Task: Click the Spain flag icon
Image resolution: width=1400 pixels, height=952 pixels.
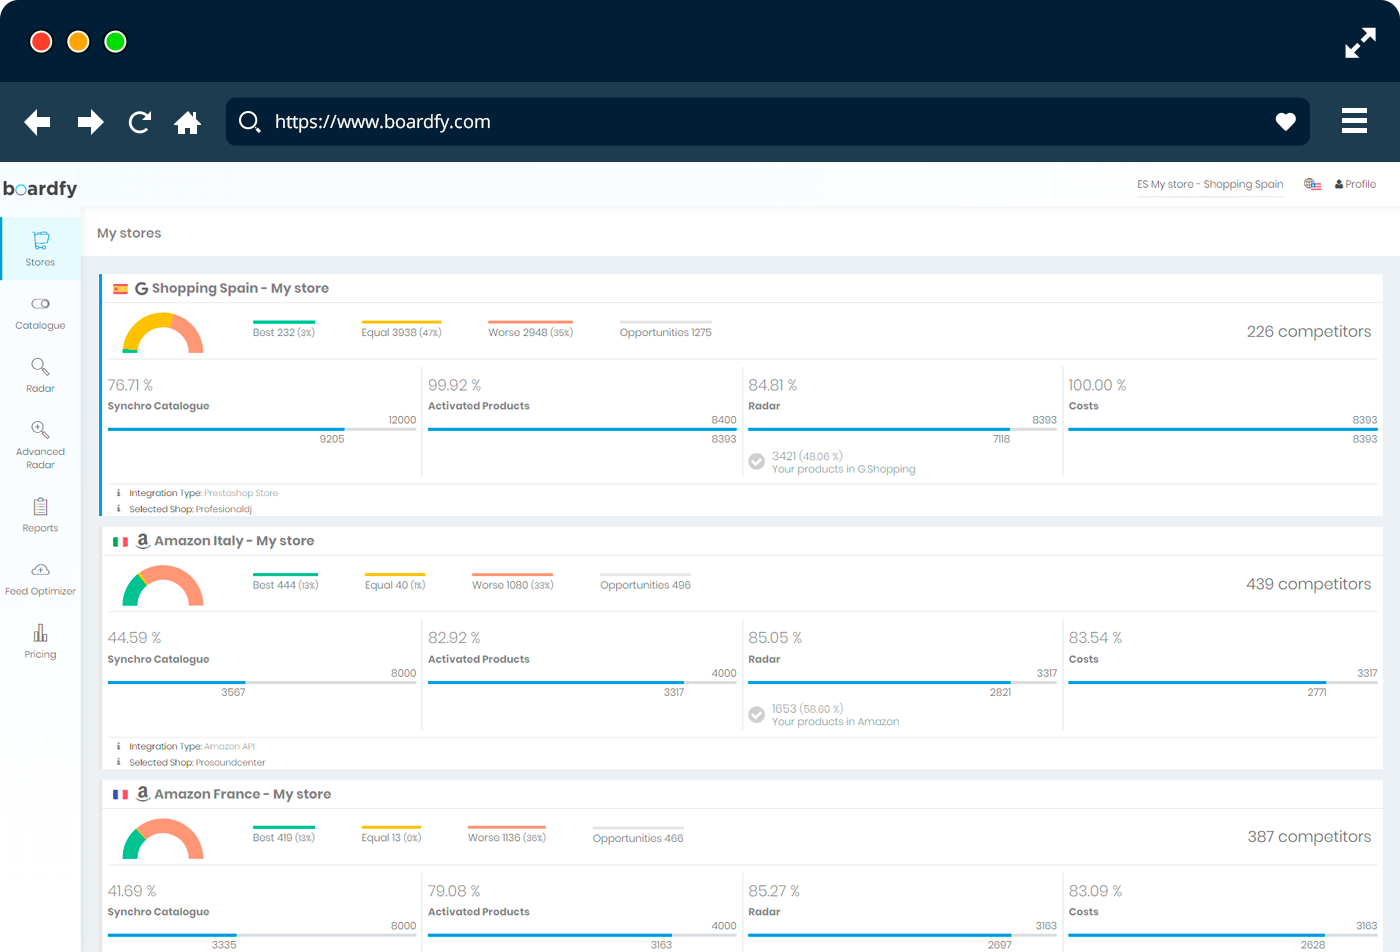Action: tap(120, 289)
